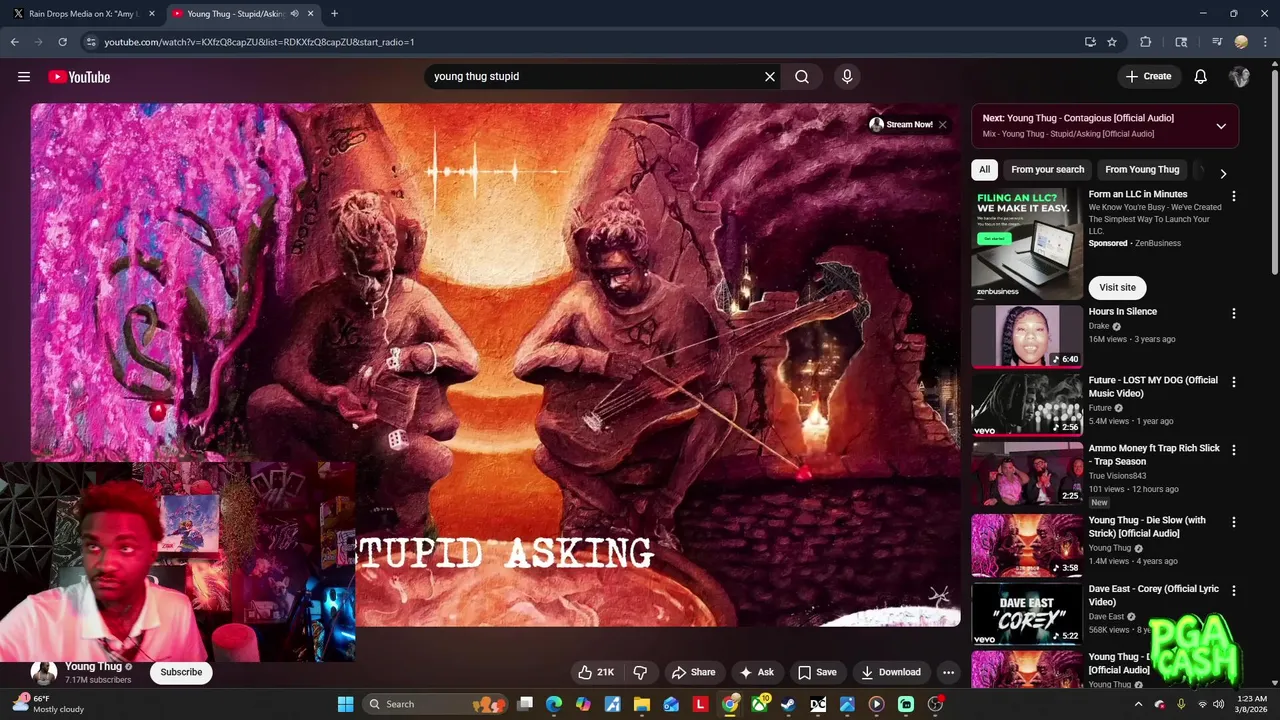Open more options for Ammo Money video
The width and height of the screenshot is (1280, 720).
[x=1233, y=451]
